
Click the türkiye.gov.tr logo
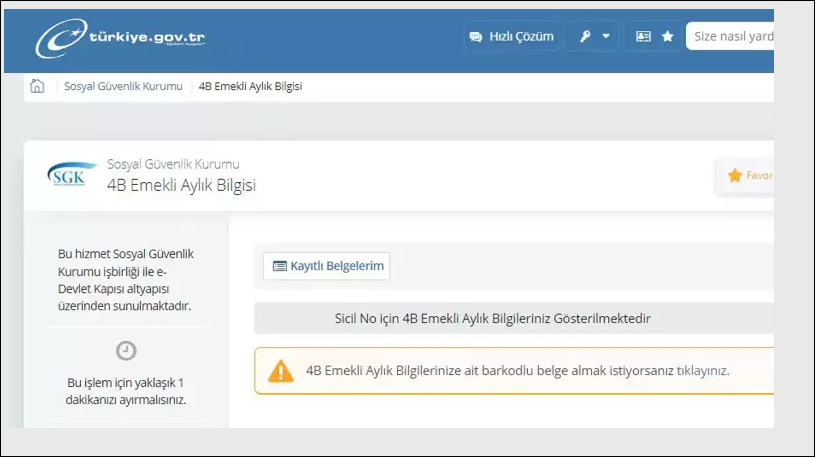click(121, 39)
